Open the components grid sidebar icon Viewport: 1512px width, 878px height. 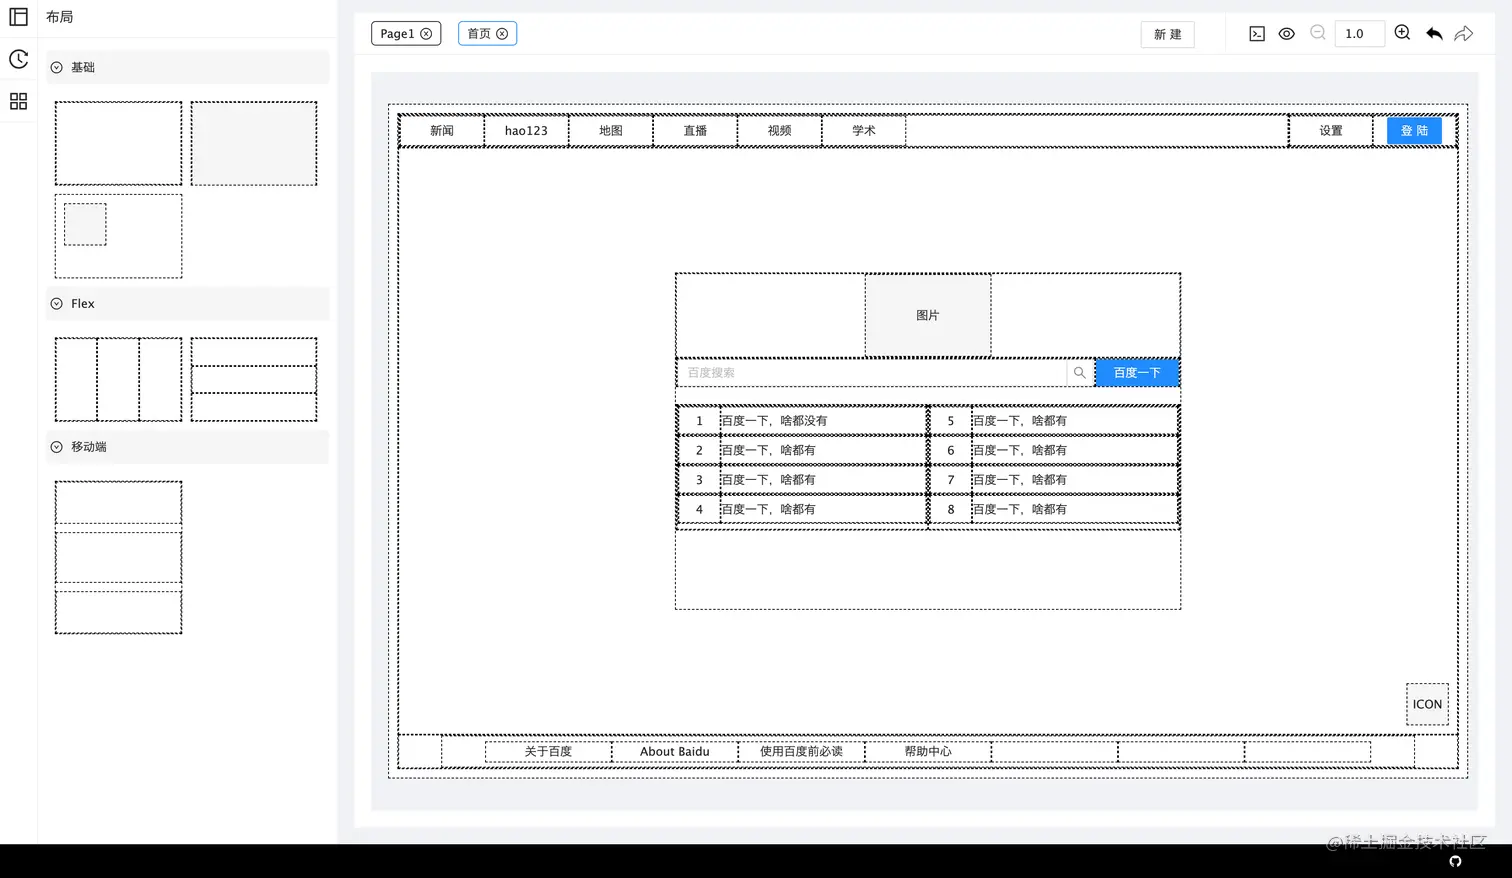[x=18, y=101]
